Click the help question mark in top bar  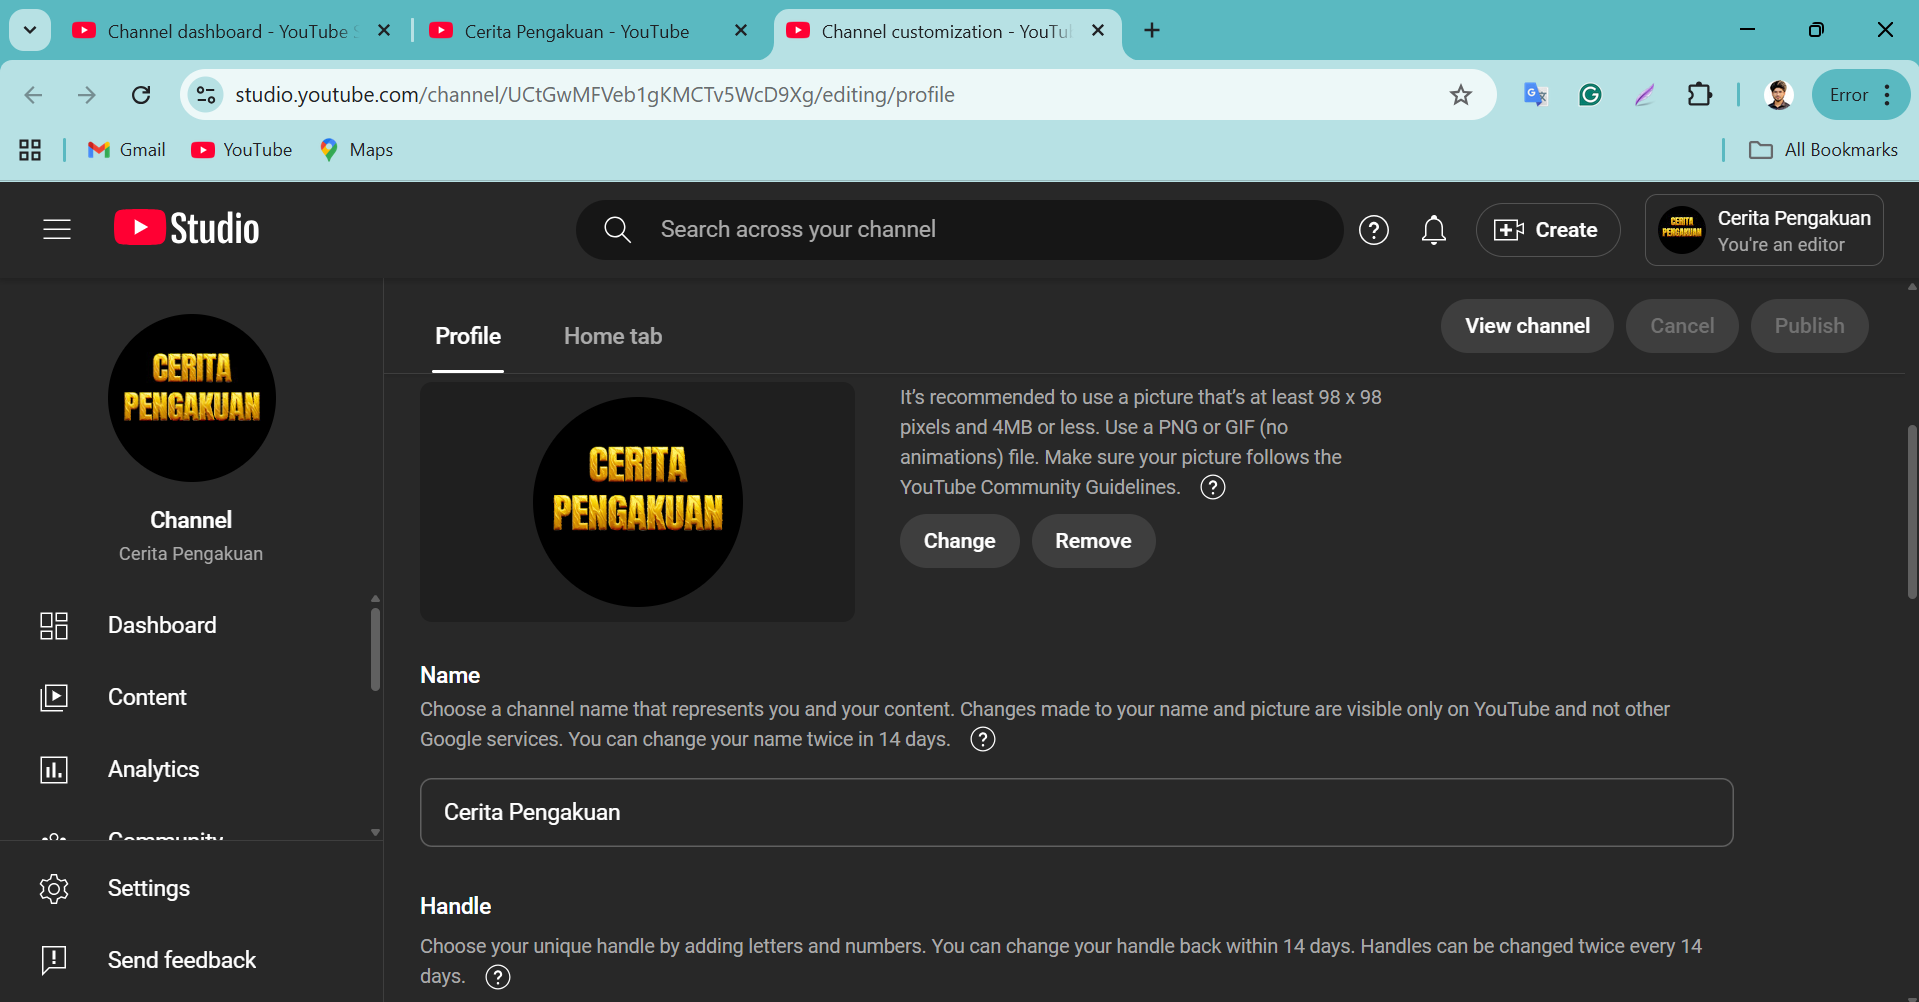click(1374, 229)
